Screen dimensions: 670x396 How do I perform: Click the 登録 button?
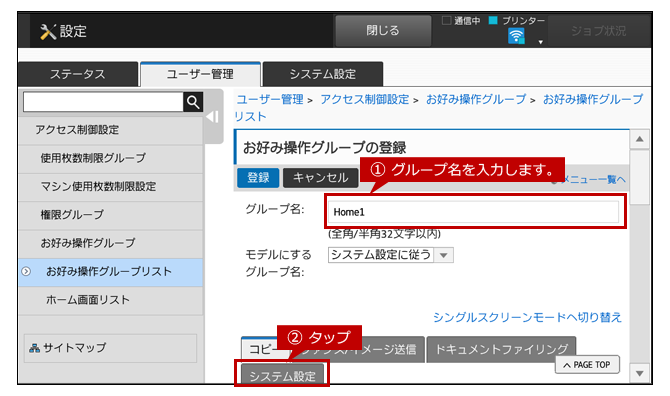pos(258,177)
